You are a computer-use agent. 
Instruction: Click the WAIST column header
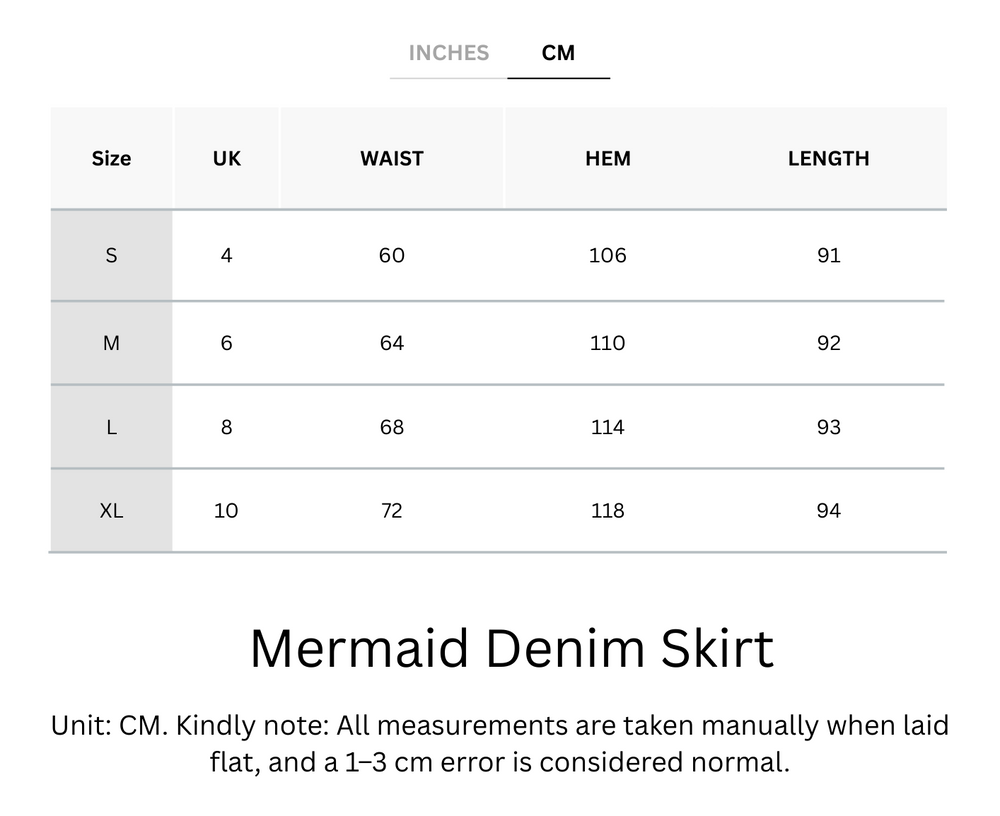[392, 158]
